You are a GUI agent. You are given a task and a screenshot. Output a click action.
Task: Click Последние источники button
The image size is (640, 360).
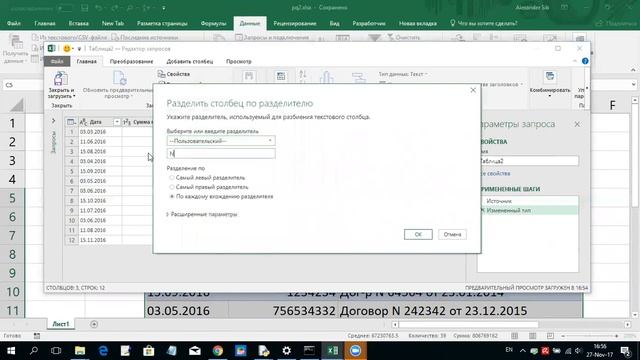145,38
